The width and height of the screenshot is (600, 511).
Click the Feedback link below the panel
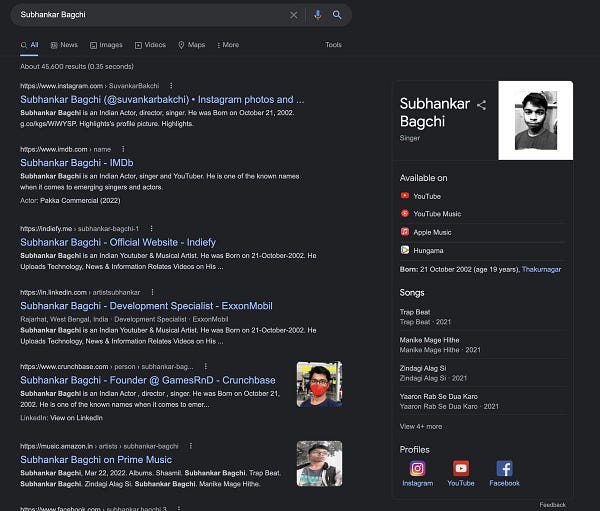pyautogui.click(x=553, y=505)
